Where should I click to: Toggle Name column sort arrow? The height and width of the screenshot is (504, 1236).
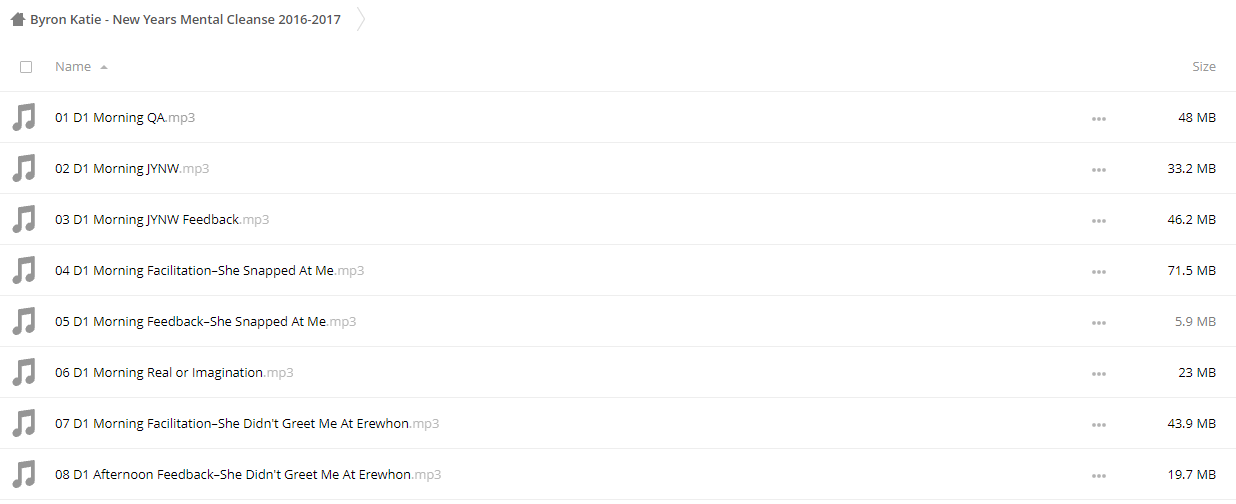104,67
